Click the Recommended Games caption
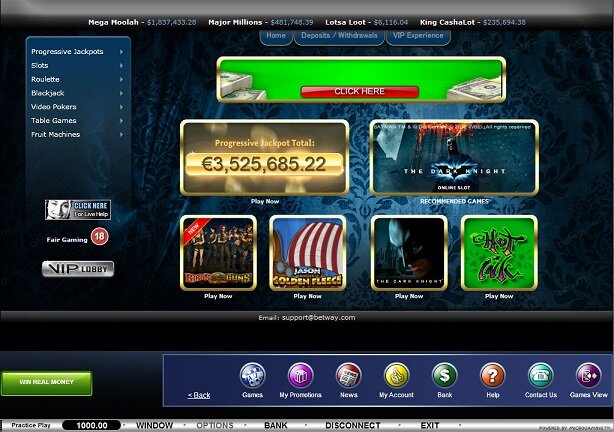614x432 pixels. [x=454, y=201]
